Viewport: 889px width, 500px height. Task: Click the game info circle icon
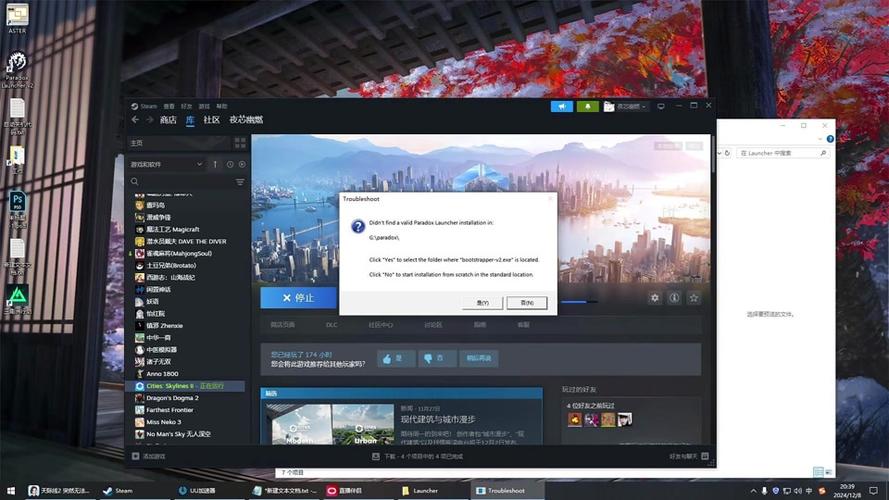point(674,298)
